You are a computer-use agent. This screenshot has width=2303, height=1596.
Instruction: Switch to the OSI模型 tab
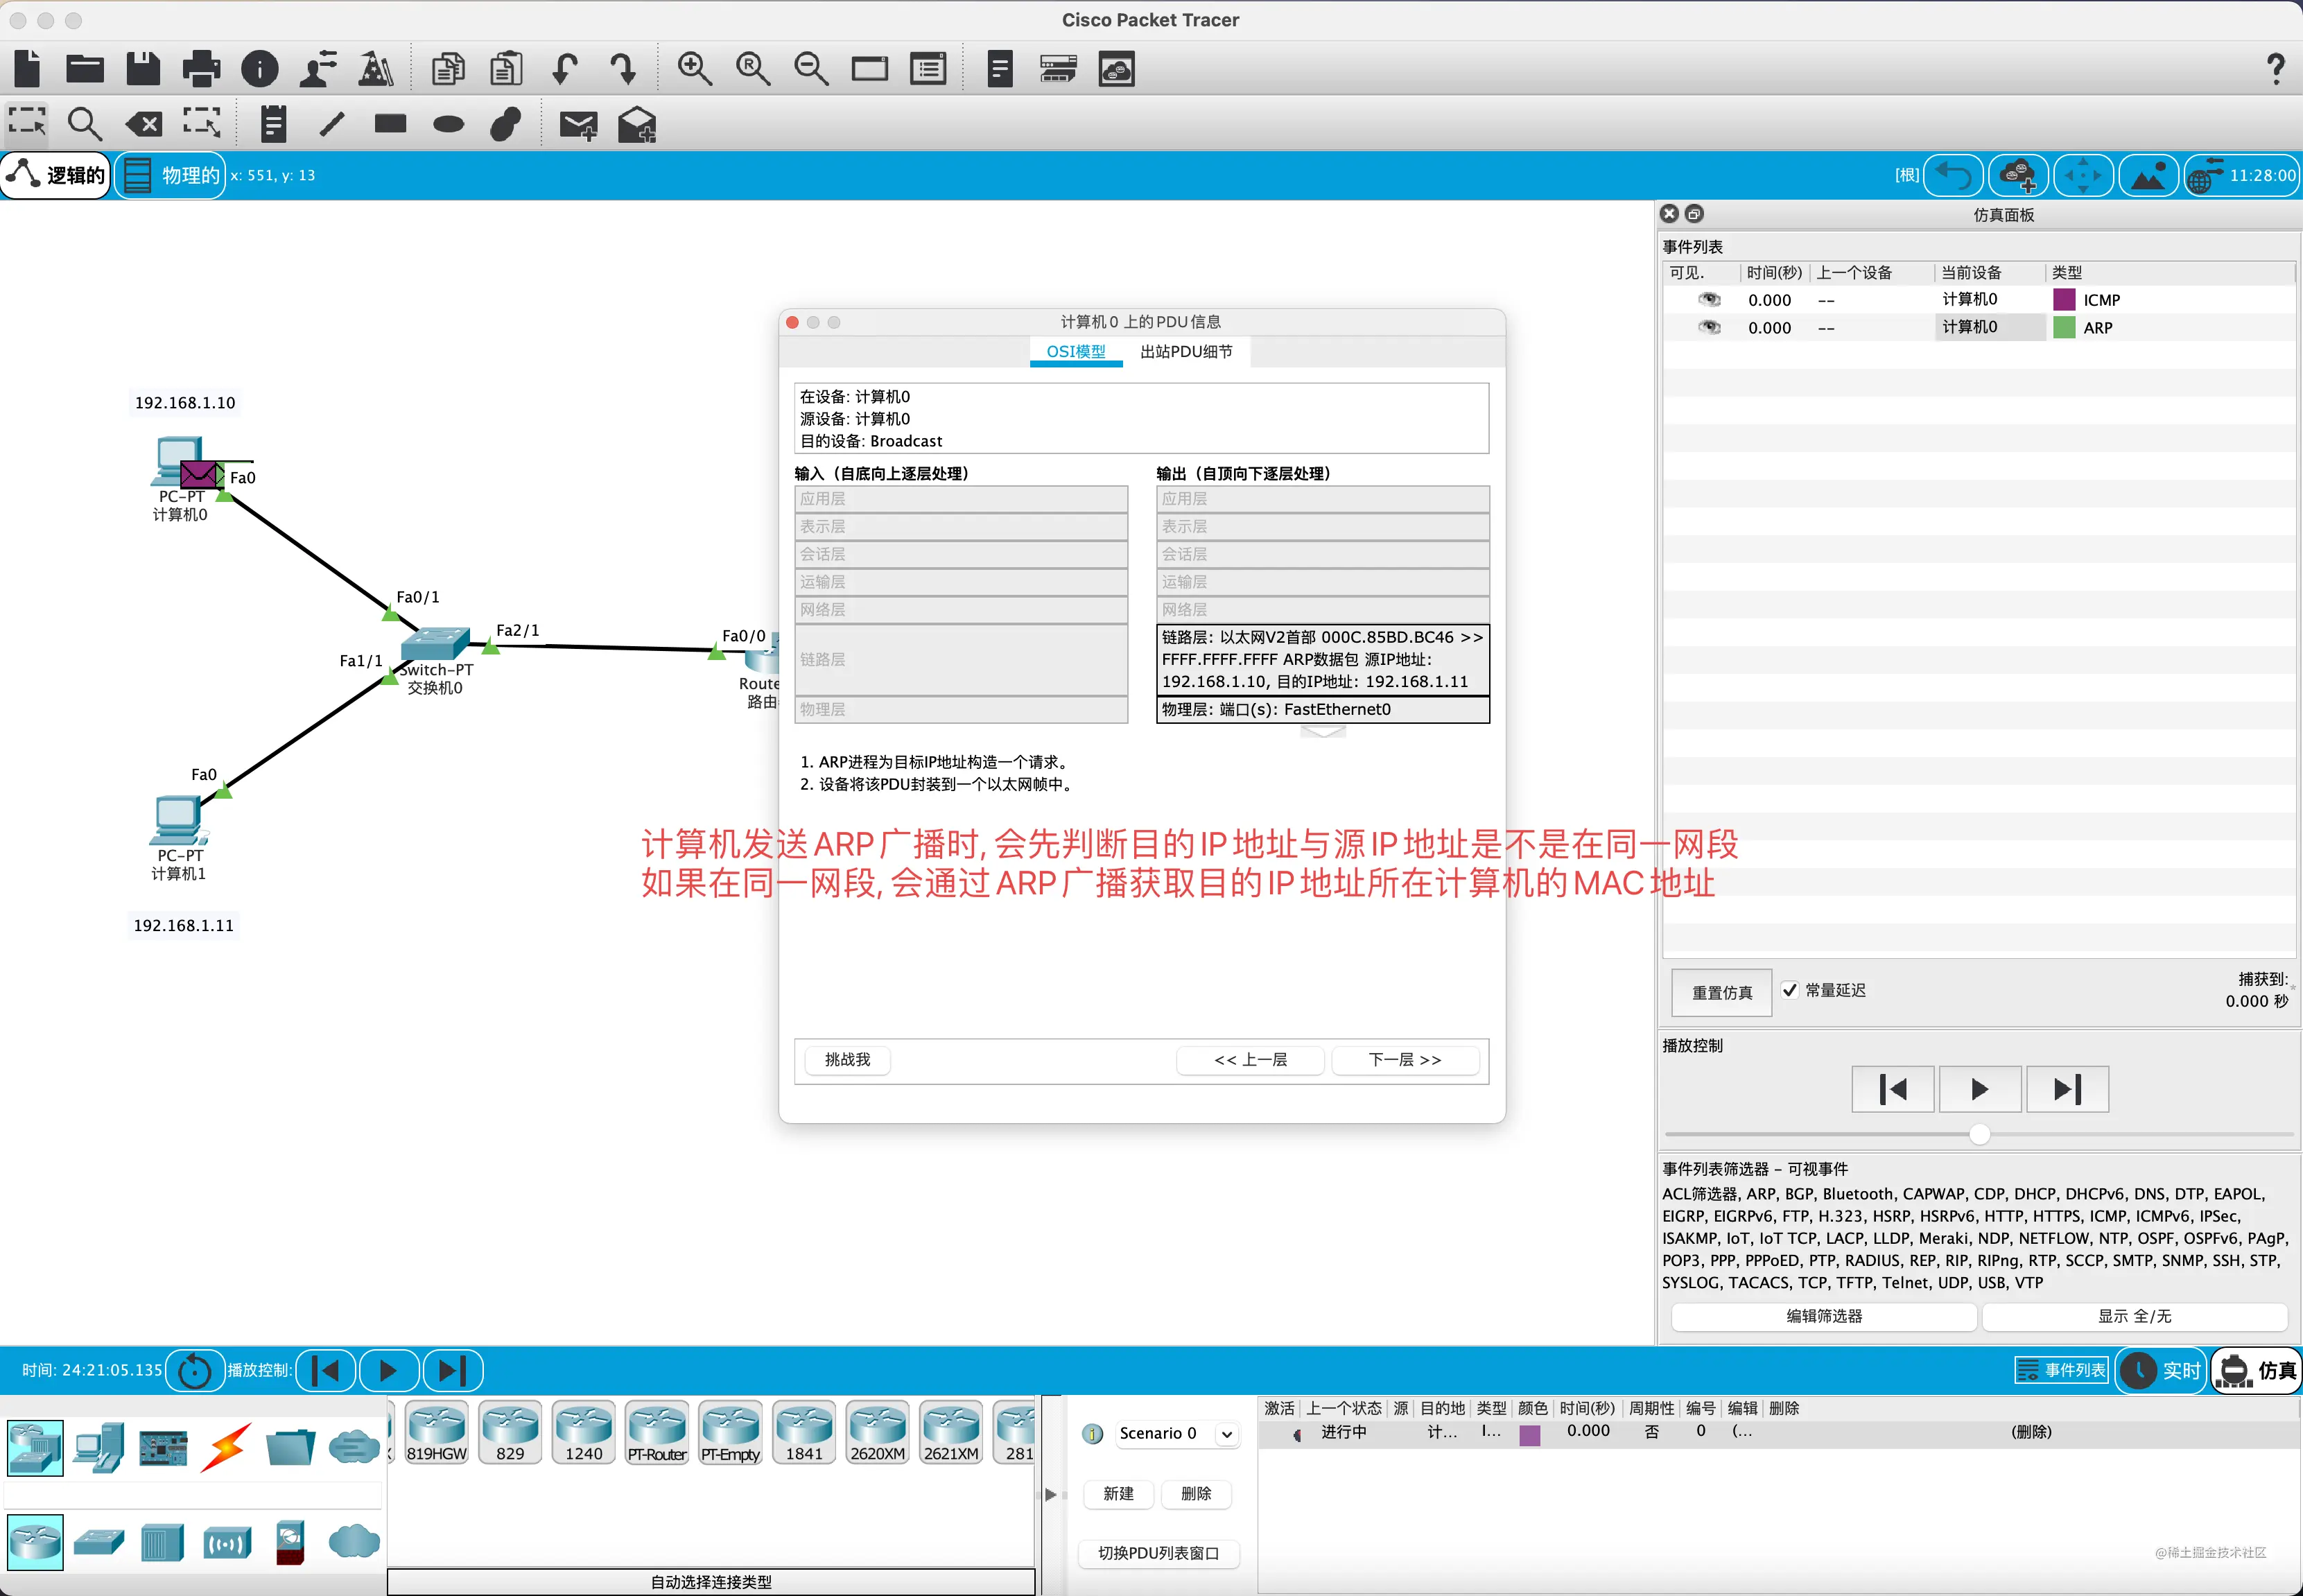(x=1076, y=352)
